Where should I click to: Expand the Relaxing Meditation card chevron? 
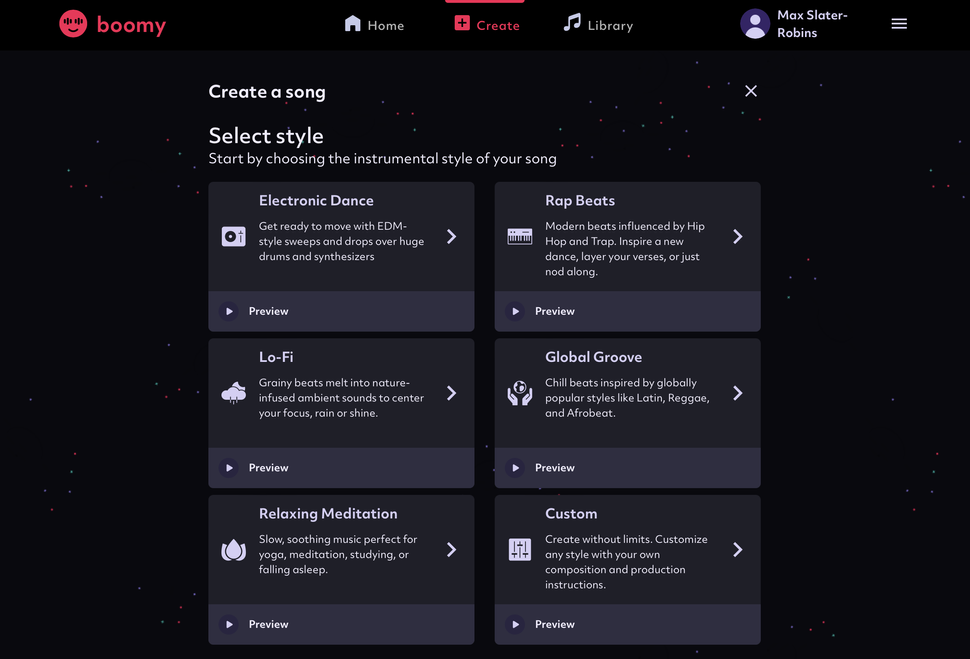point(451,550)
